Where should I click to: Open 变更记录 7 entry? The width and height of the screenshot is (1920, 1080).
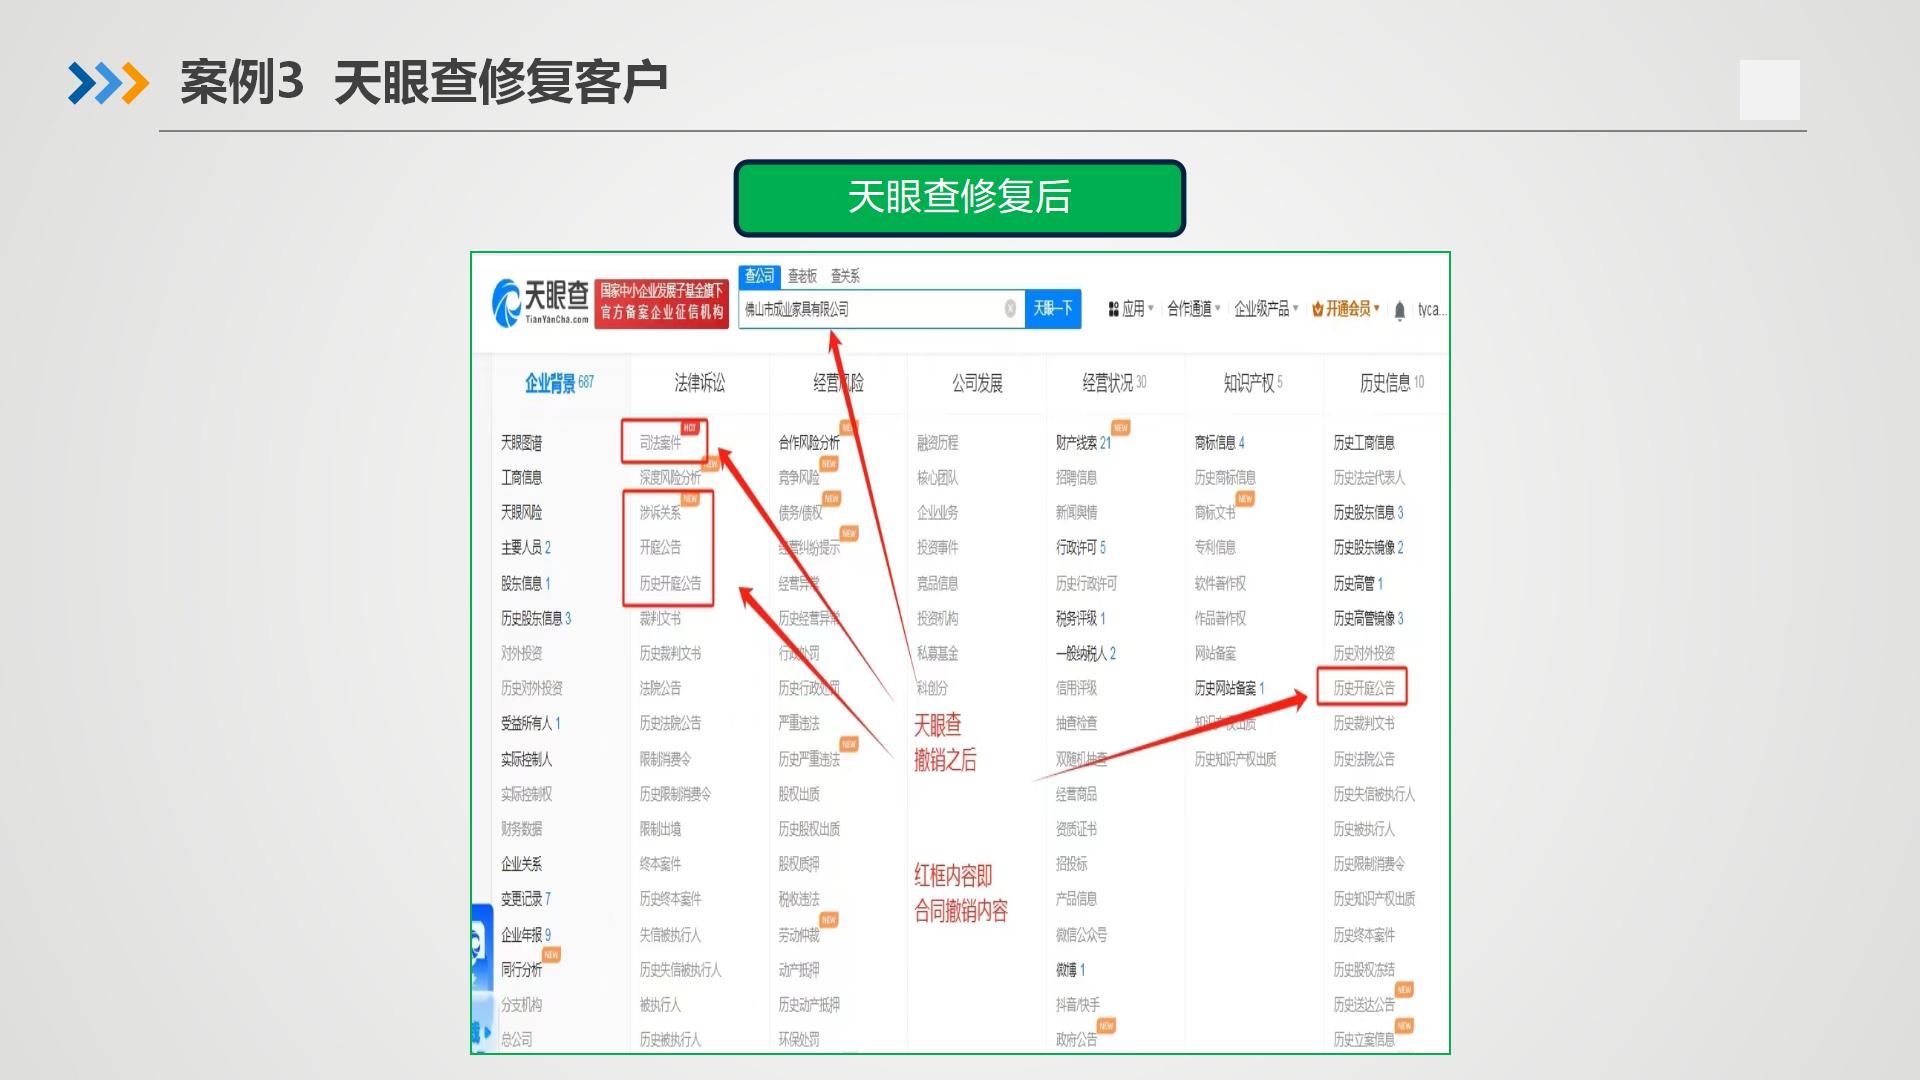click(x=526, y=899)
